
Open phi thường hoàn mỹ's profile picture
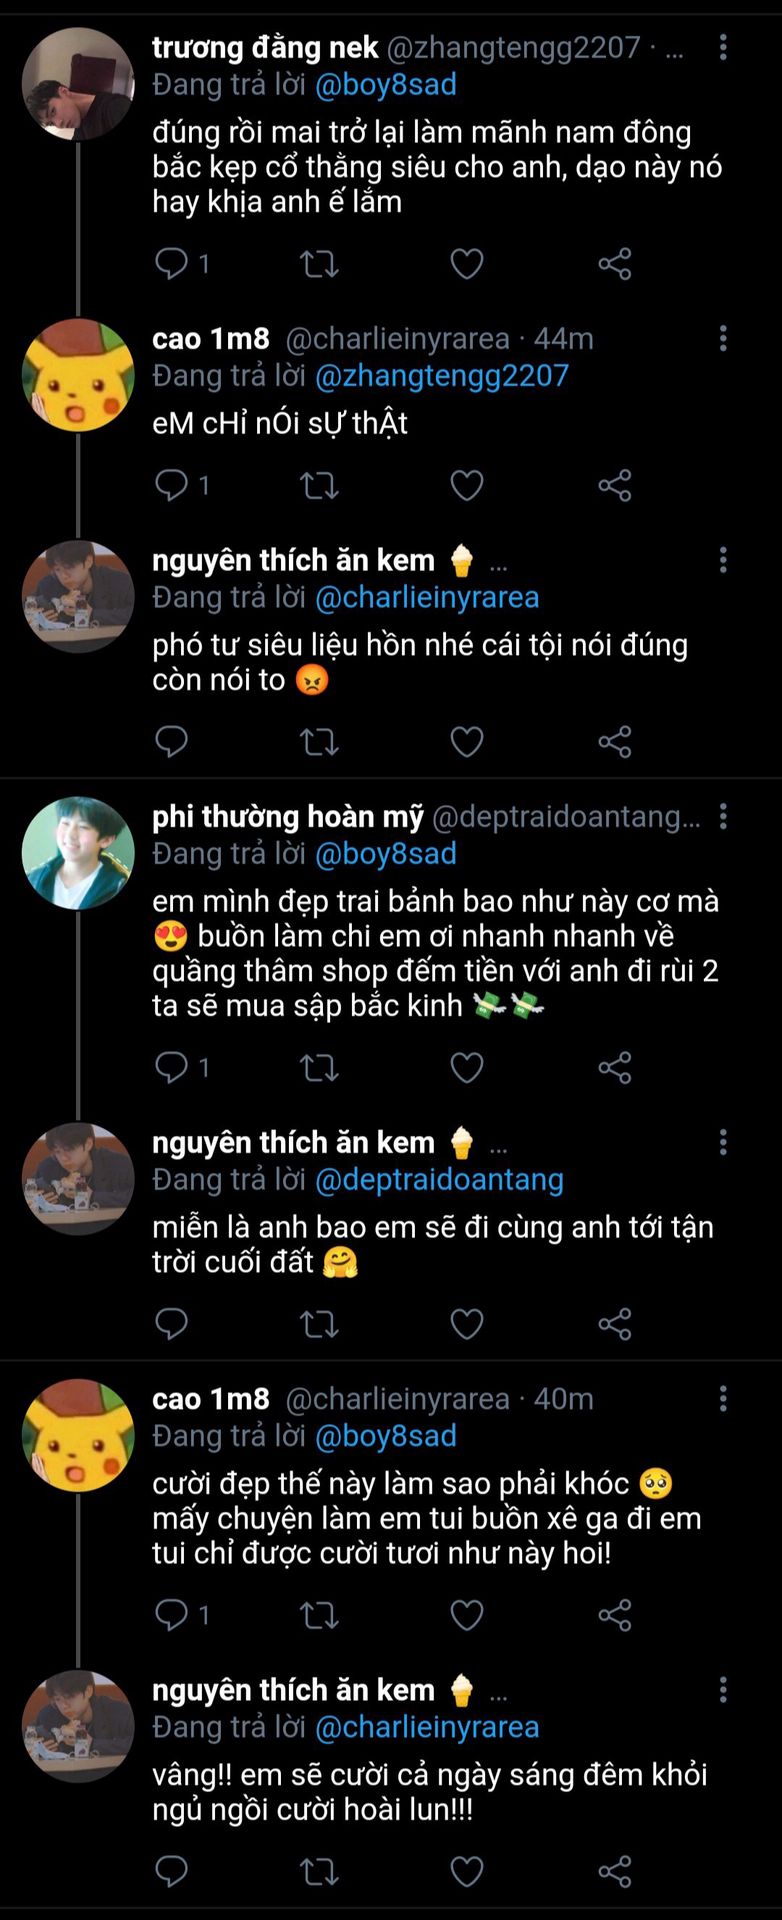[x=78, y=853]
